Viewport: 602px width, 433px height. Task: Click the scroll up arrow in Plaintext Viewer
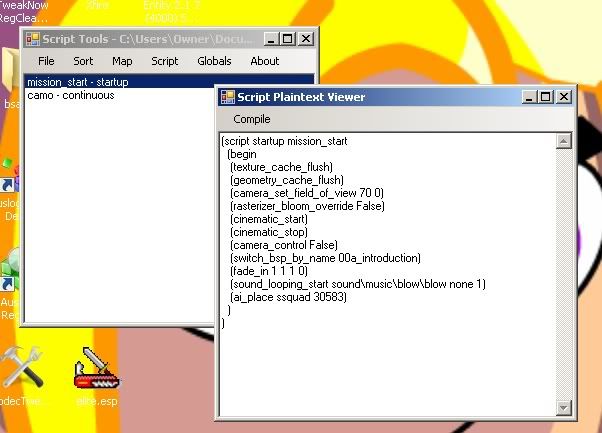tap(563, 141)
